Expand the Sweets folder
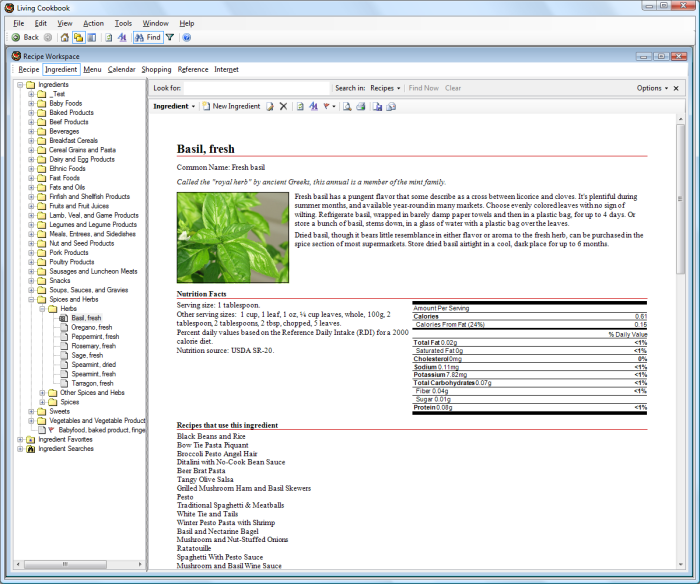The height and width of the screenshot is (584, 700). tap(31, 412)
